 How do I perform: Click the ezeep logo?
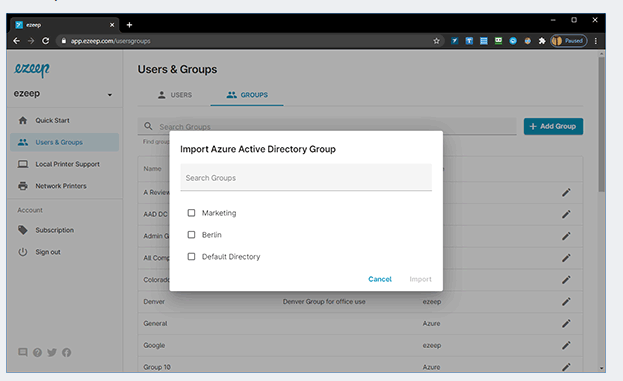[32, 70]
